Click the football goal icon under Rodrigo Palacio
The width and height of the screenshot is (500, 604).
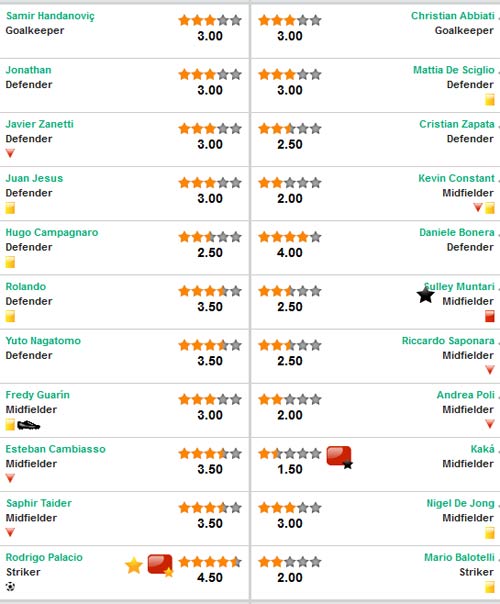10,587
